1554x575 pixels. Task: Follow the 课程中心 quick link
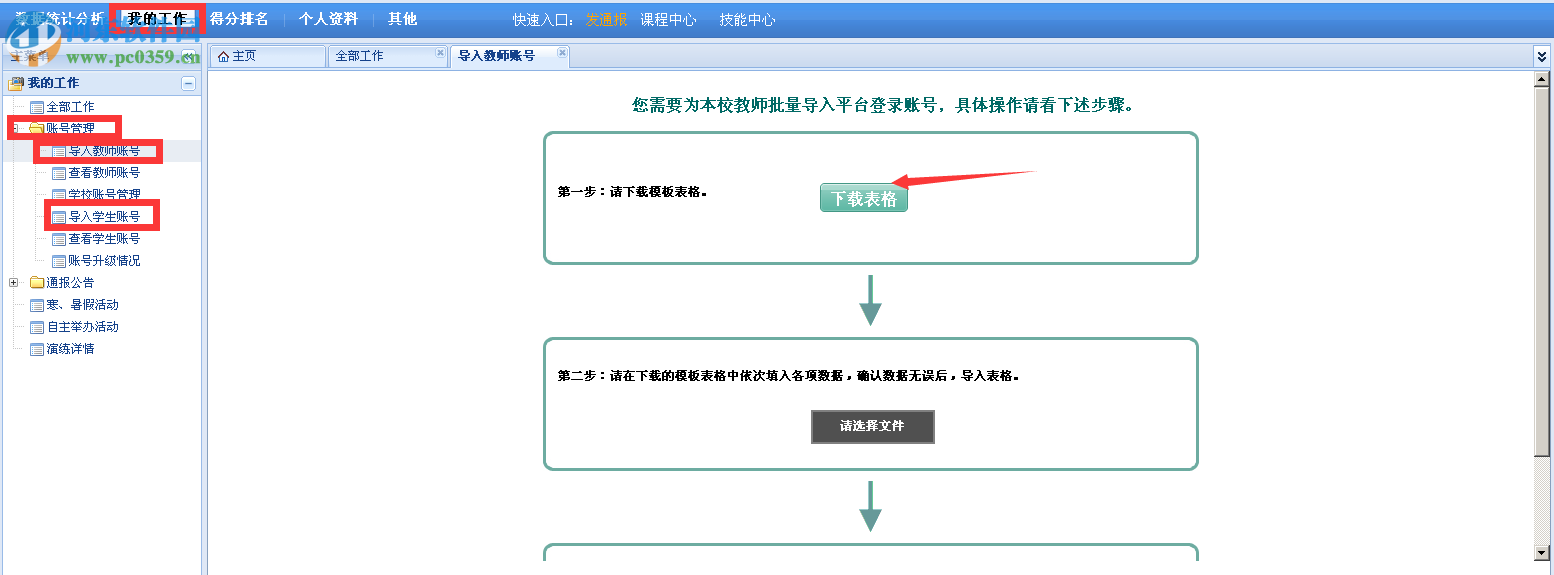668,20
